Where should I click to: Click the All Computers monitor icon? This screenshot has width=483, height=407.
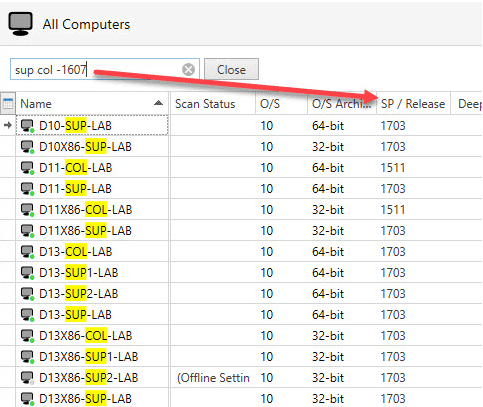tap(21, 24)
